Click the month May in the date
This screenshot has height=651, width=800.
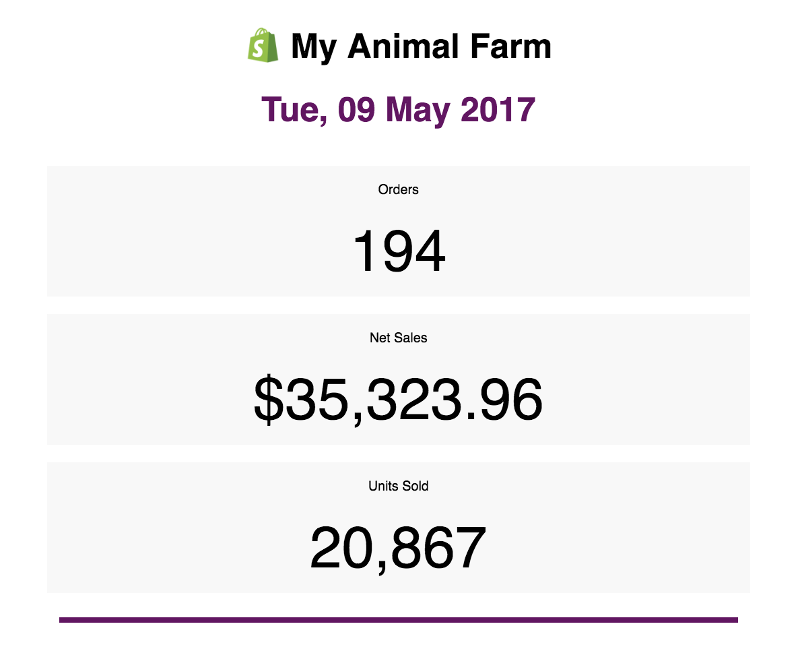pos(418,111)
